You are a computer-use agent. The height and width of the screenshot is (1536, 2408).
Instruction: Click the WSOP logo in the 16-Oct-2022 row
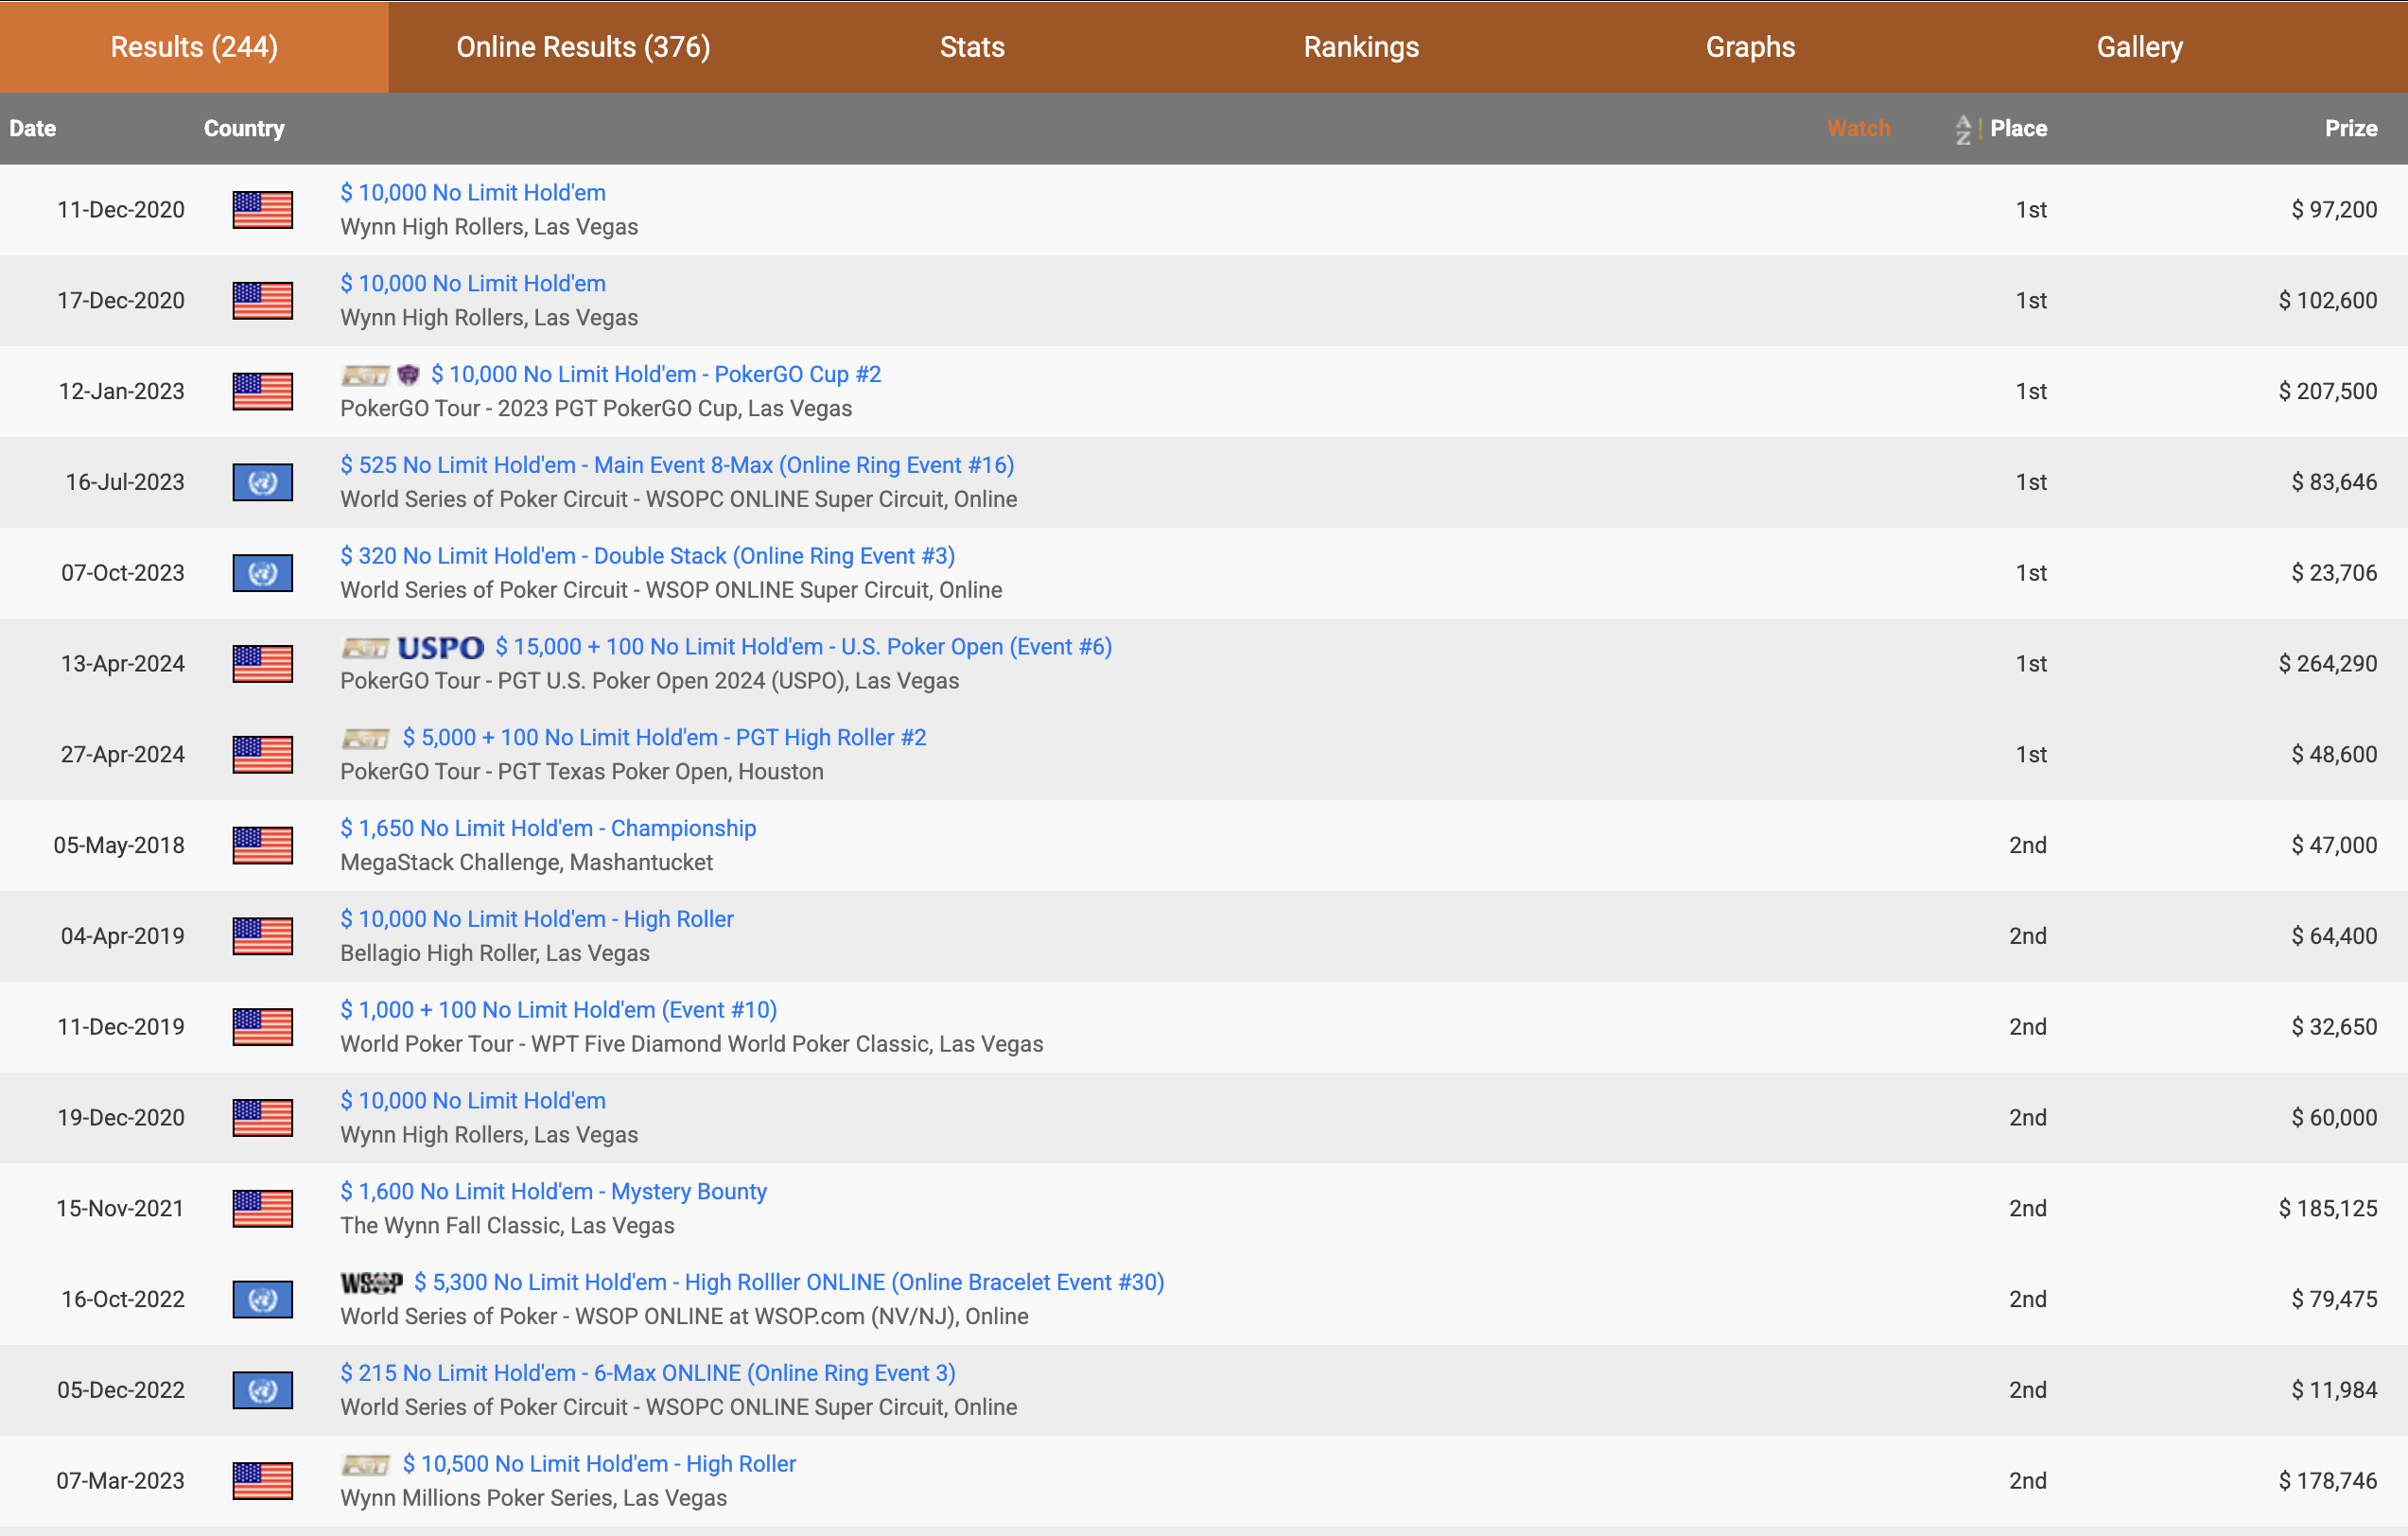[371, 1283]
